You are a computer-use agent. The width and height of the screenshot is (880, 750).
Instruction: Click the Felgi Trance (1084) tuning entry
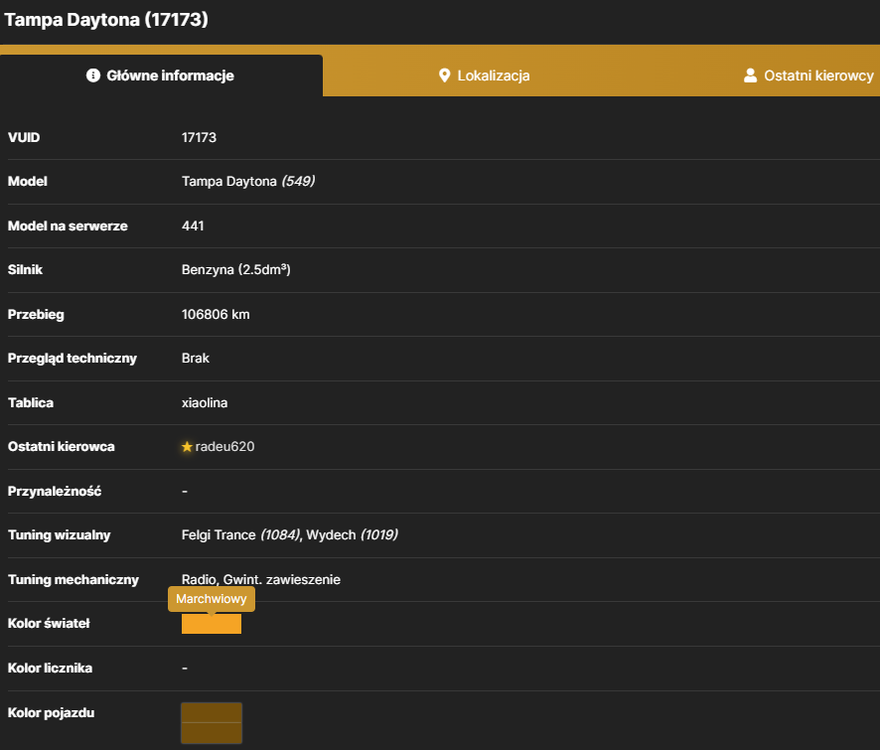(x=241, y=535)
